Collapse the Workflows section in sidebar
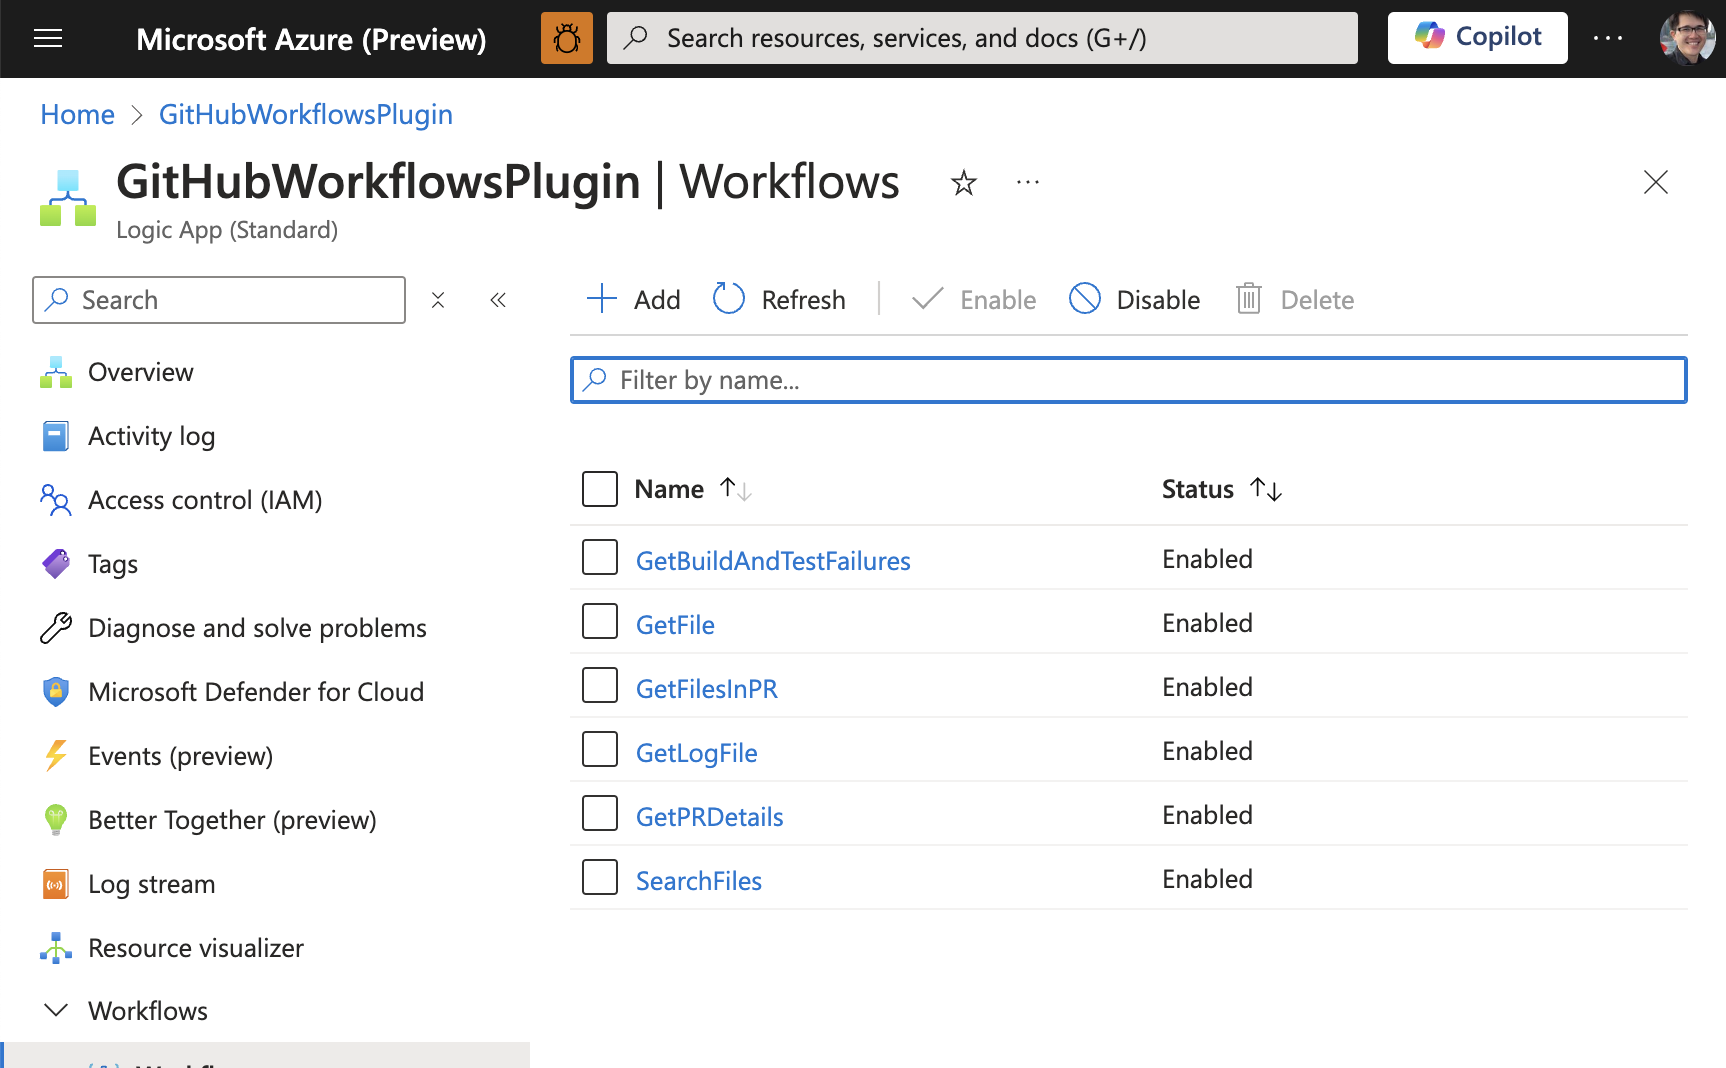Image resolution: width=1726 pixels, height=1068 pixels. (57, 1010)
